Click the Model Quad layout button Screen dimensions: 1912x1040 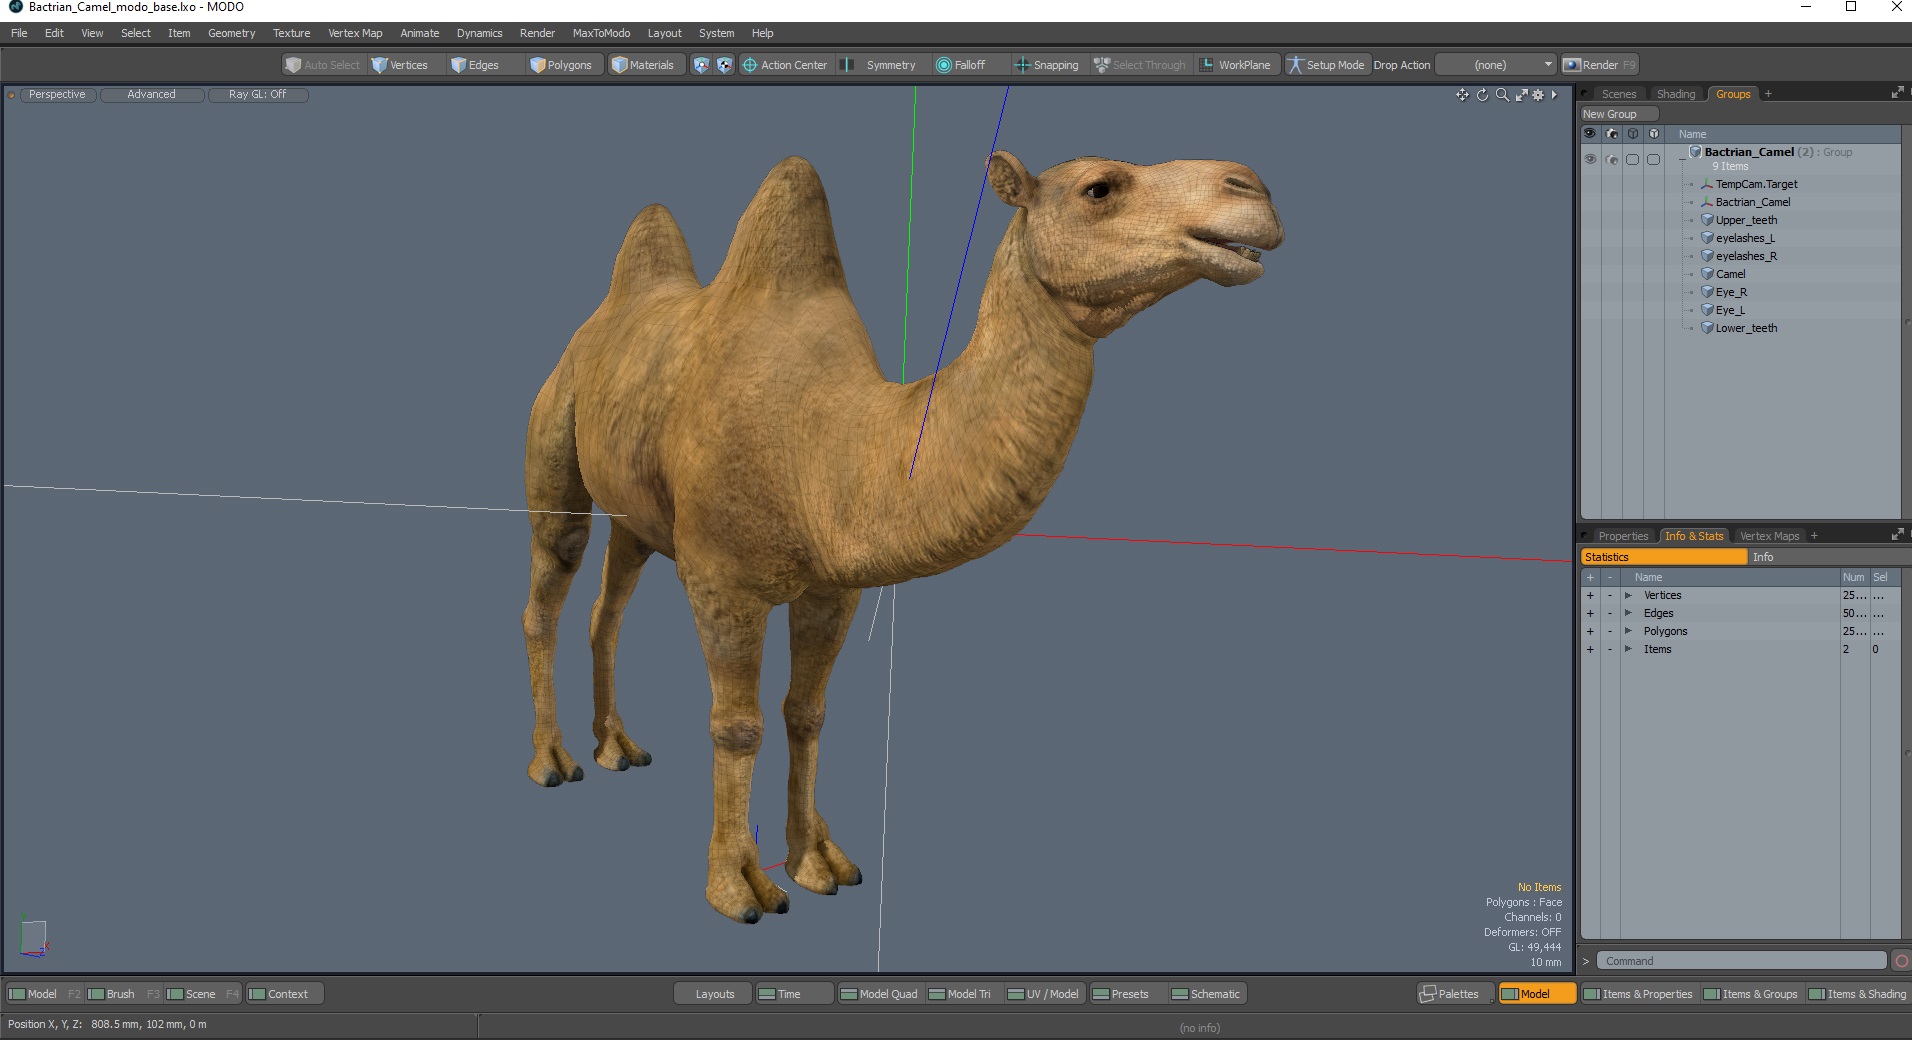879,994
